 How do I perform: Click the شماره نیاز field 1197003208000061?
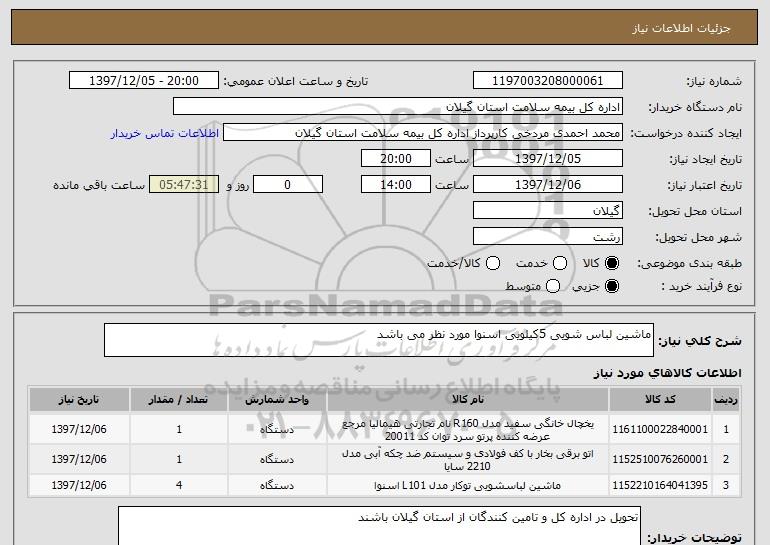pos(548,81)
